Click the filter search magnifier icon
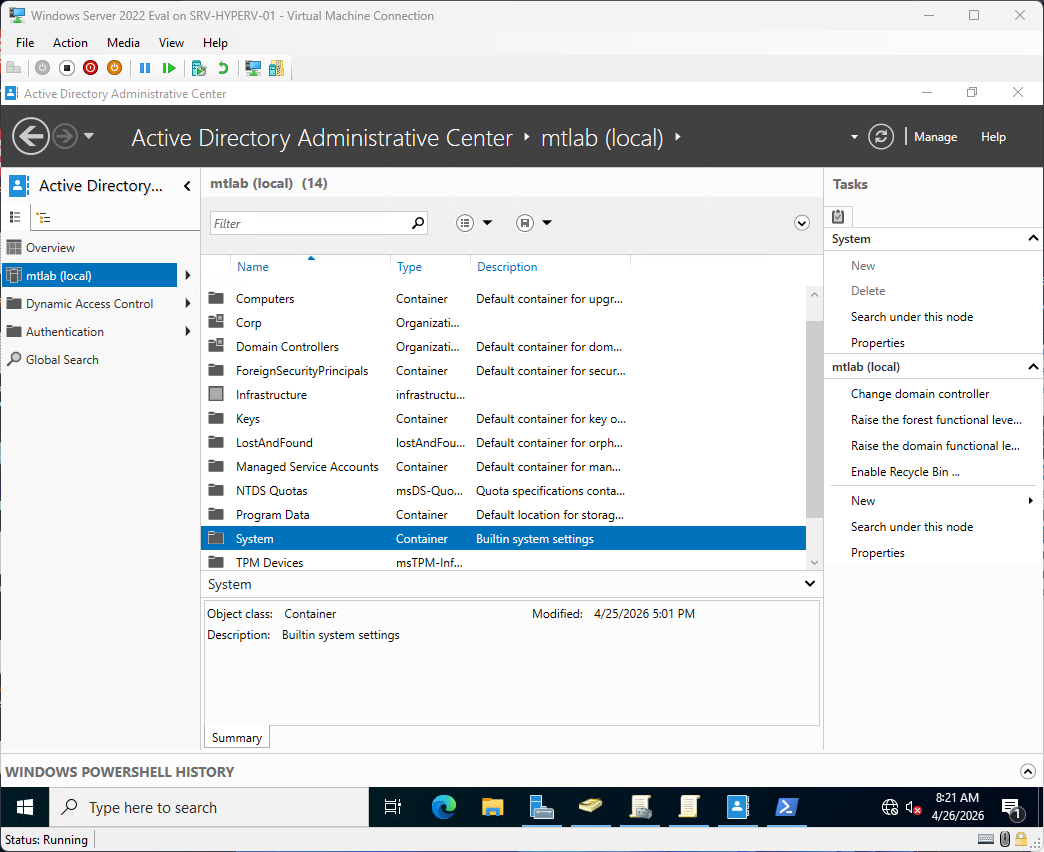The image size is (1044, 852). [x=417, y=223]
